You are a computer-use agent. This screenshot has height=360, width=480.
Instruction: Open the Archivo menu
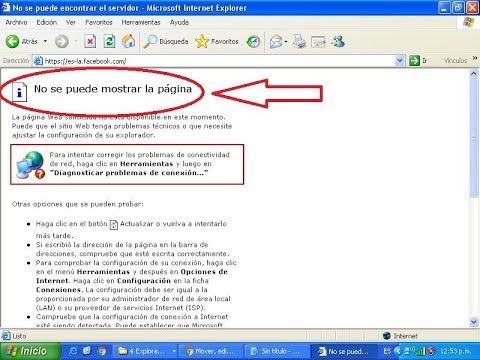click(16, 22)
